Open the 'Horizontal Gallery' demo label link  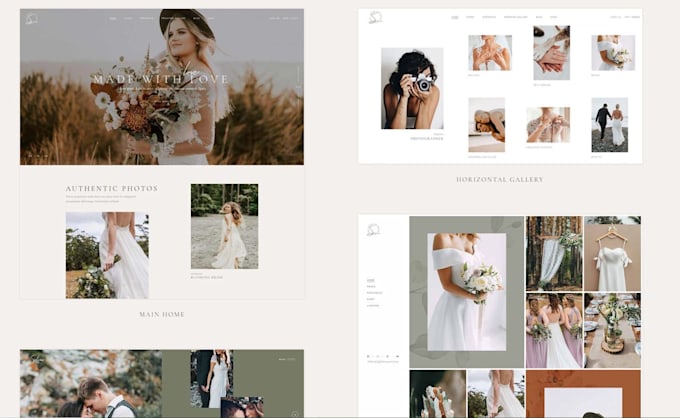(x=500, y=180)
